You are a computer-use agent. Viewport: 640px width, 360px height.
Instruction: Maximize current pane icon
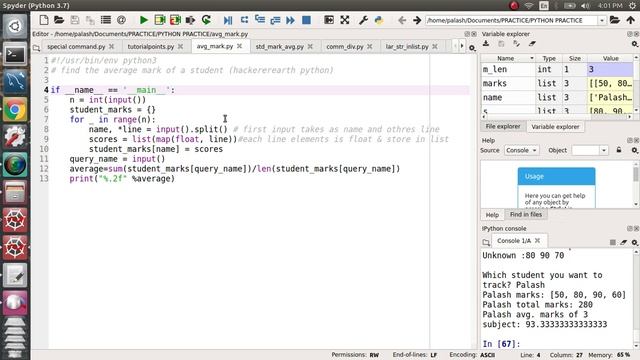click(x=329, y=20)
